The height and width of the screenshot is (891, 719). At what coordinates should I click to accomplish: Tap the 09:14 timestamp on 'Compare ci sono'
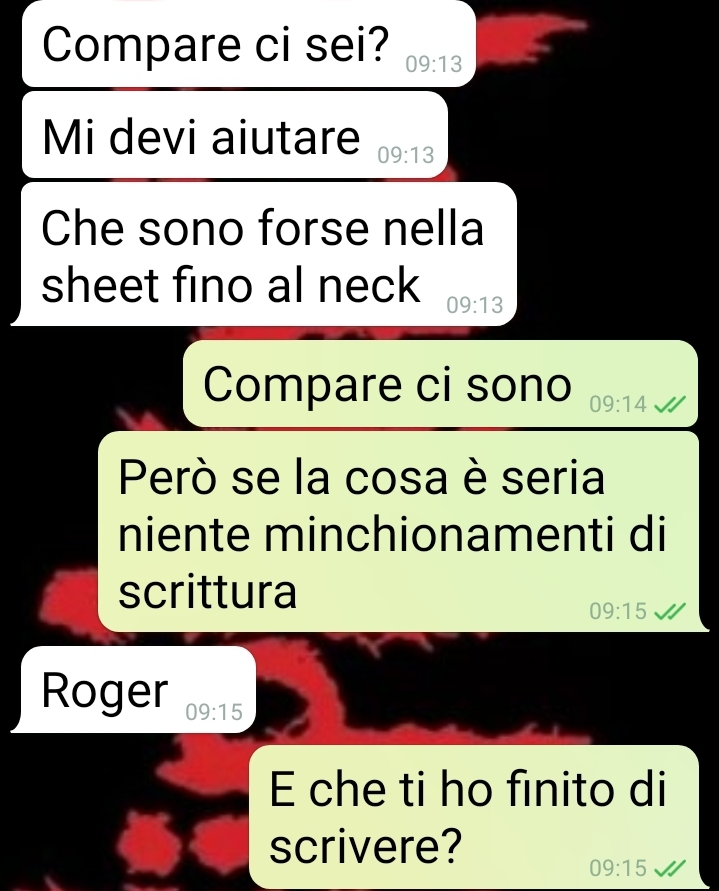(618, 404)
